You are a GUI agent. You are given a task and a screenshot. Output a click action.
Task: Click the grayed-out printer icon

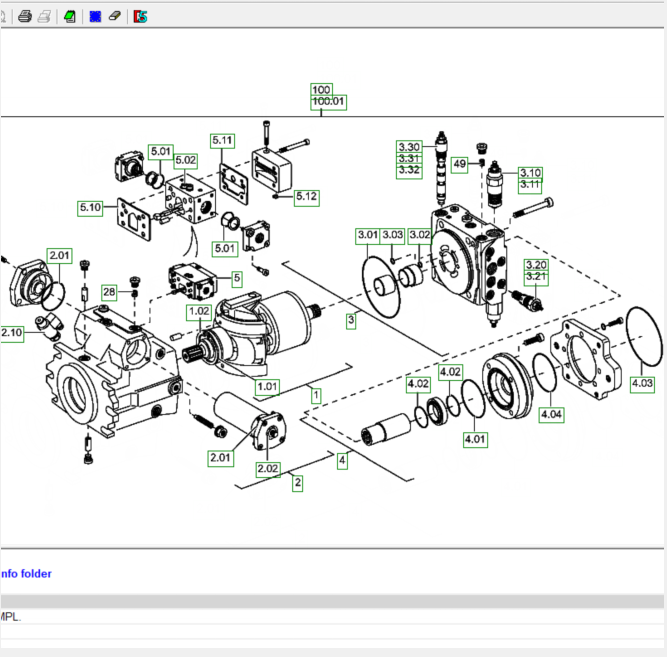pyautogui.click(x=46, y=16)
